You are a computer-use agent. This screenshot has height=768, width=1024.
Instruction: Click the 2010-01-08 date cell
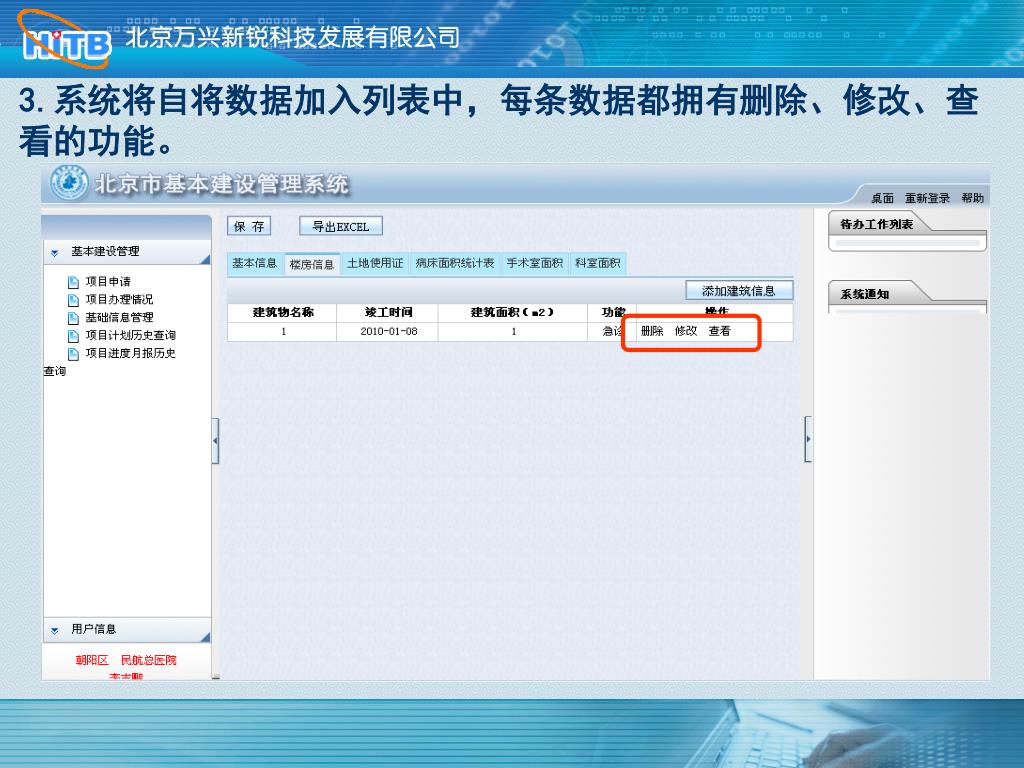click(x=389, y=331)
